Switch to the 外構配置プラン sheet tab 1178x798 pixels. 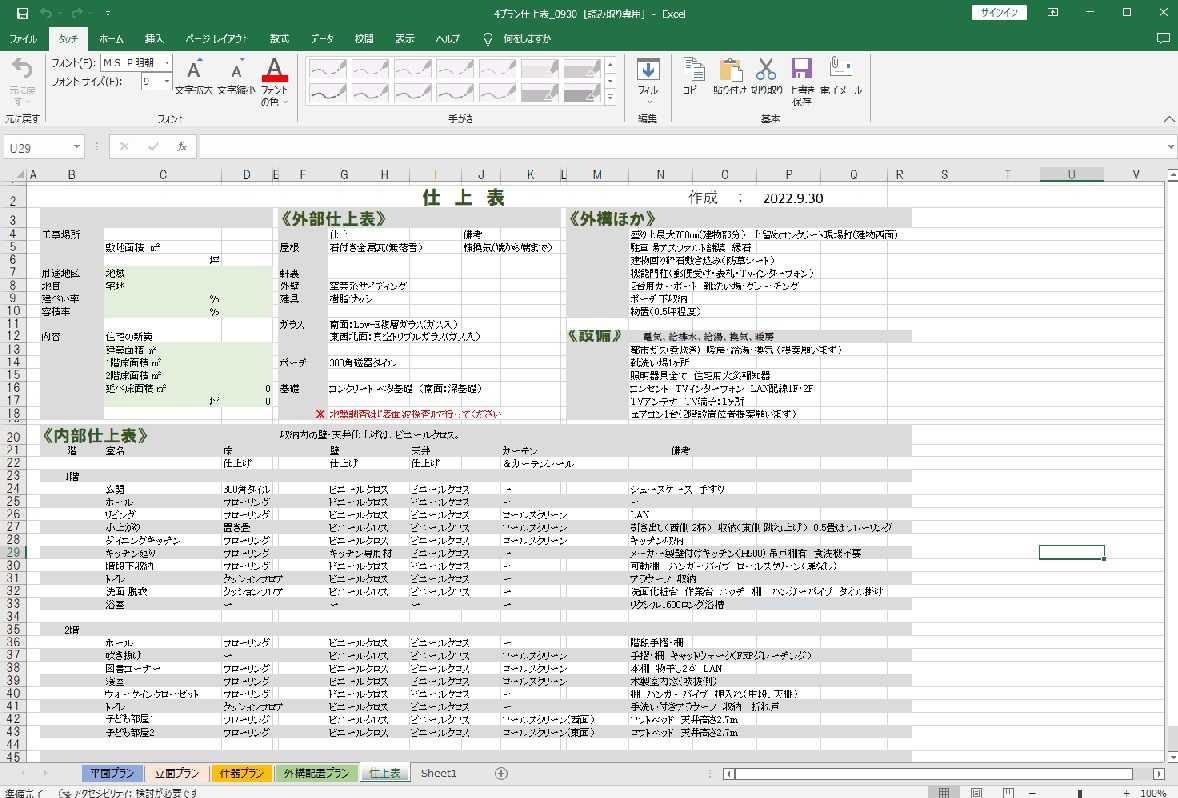click(316, 773)
